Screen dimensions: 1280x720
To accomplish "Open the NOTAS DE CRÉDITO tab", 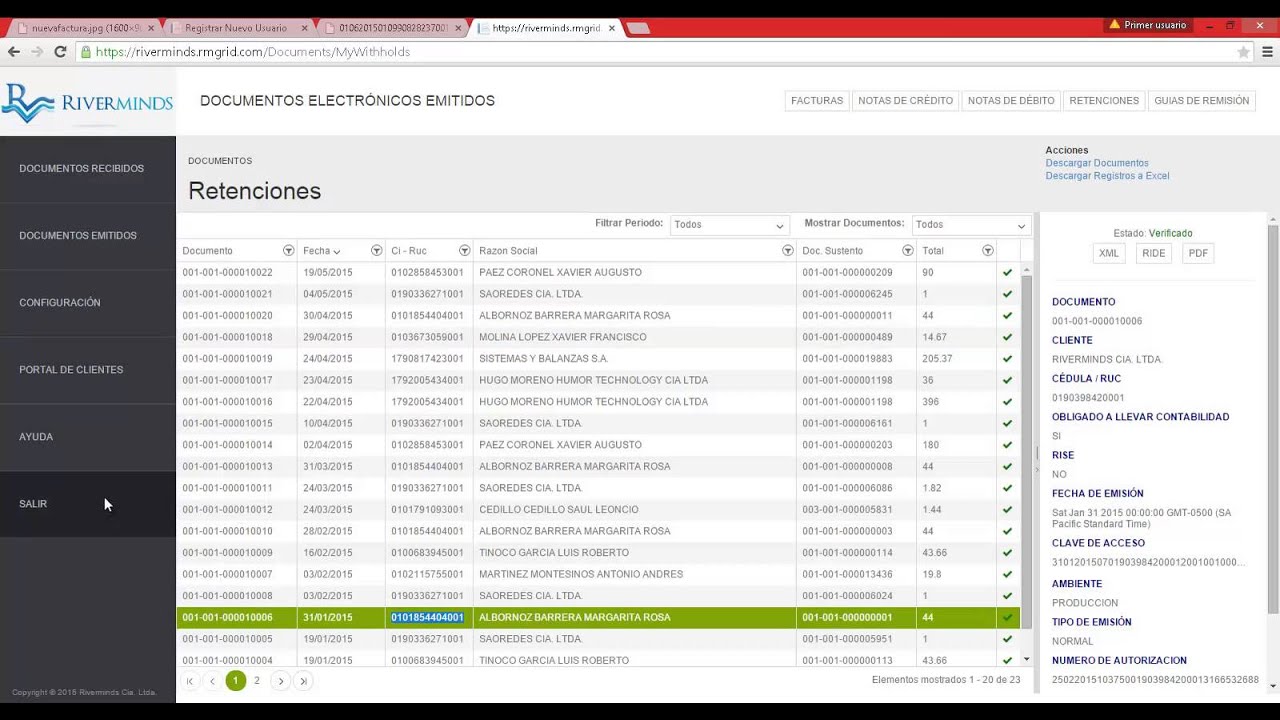I will (x=905, y=101).
